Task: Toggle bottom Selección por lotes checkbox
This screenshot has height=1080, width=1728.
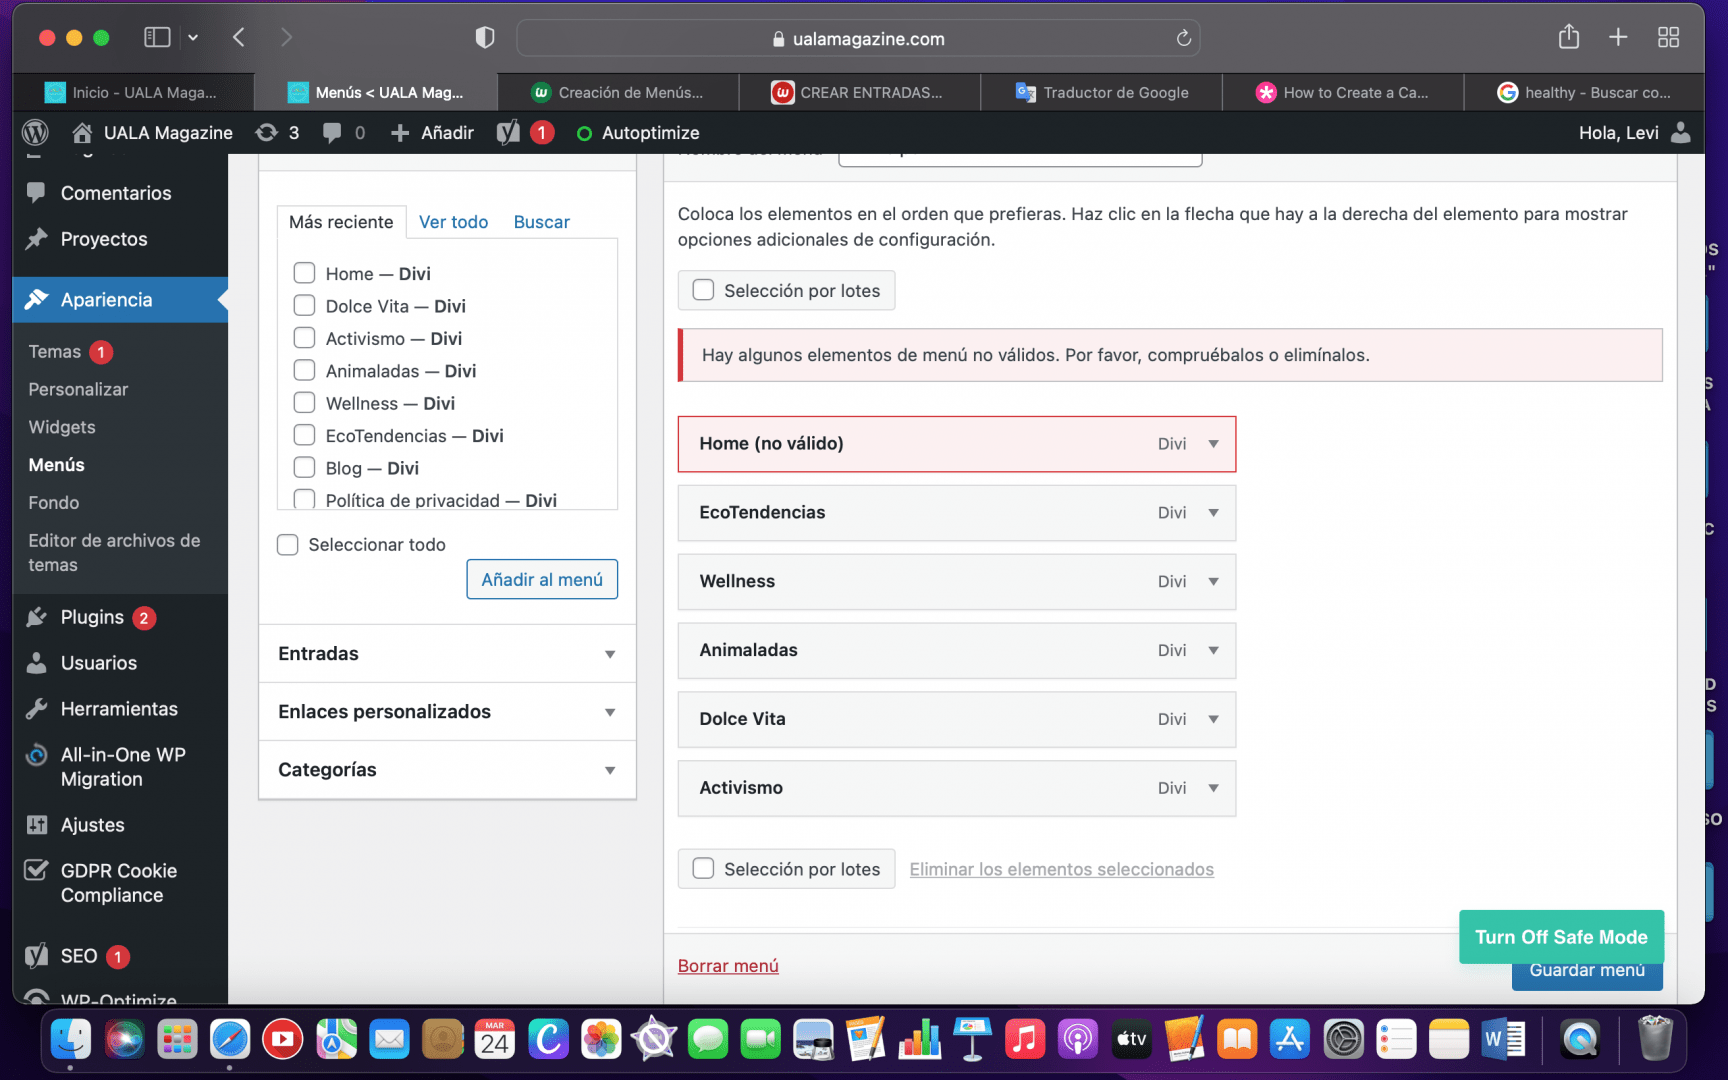Action: pos(704,869)
